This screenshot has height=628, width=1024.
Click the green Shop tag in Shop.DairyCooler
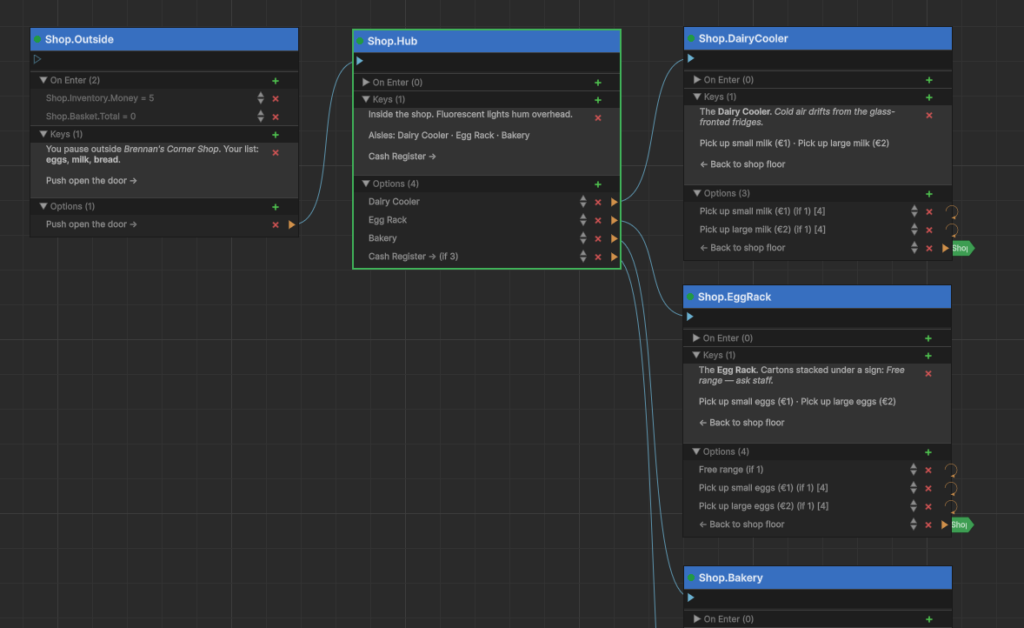(963, 248)
